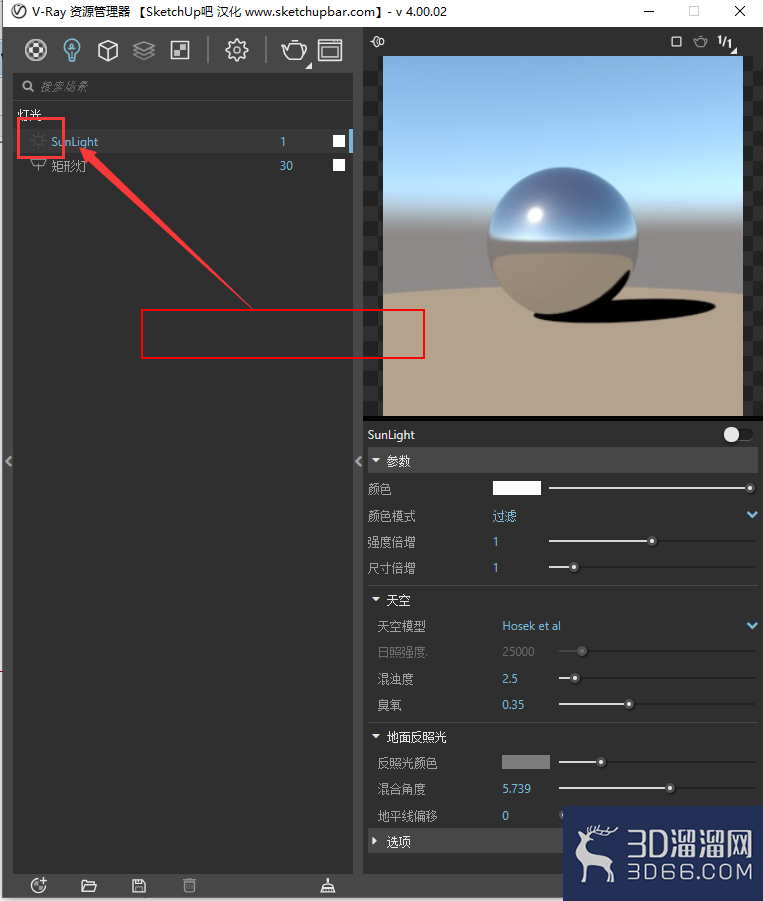Click the 混合角度 value 5.739

(517, 788)
